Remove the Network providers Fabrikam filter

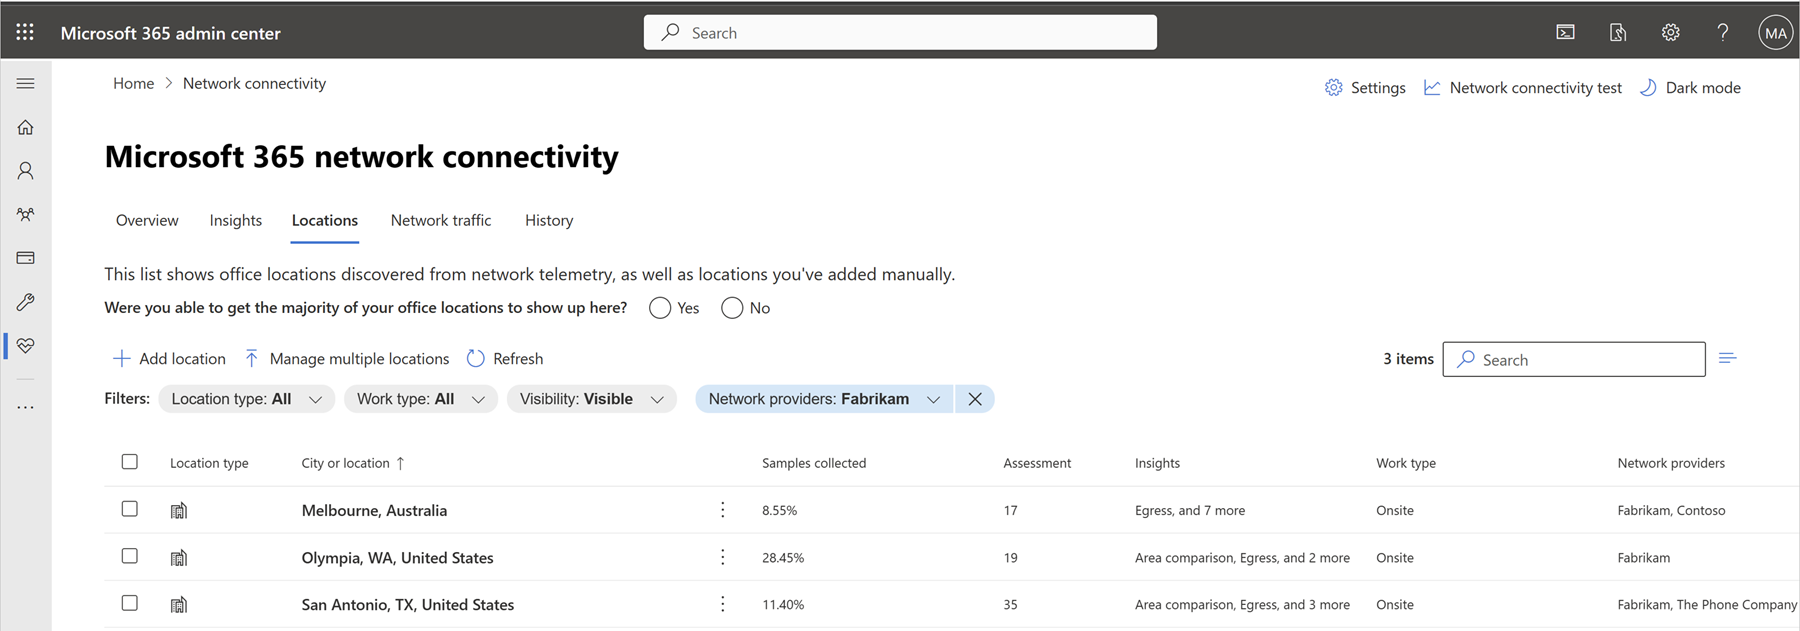975,399
